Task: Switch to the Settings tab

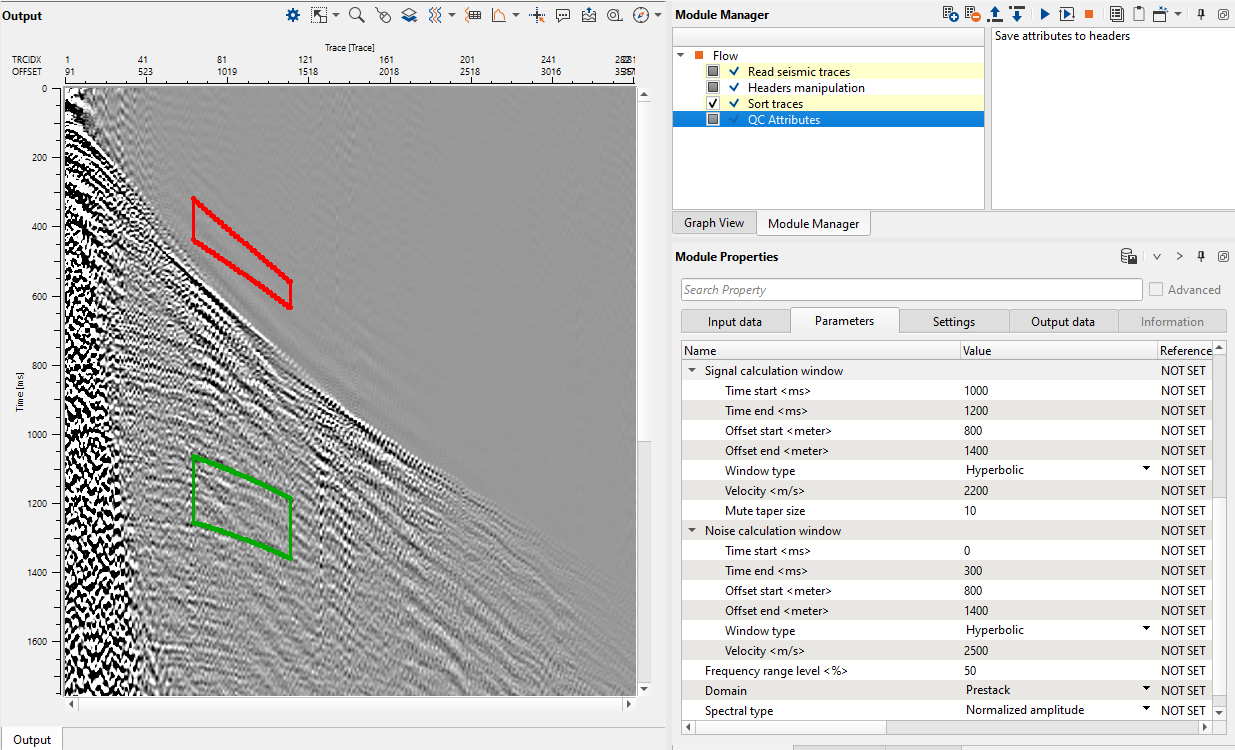Action: 953,322
